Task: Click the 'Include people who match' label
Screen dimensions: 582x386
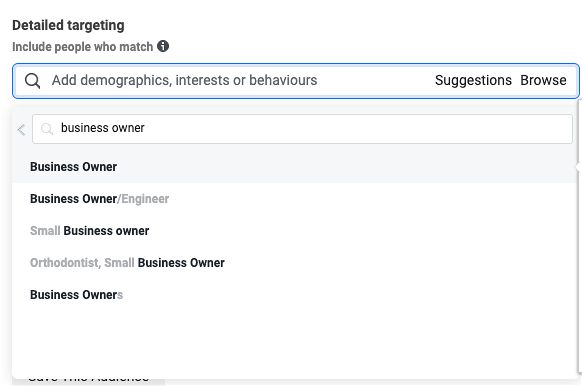Action: (x=82, y=47)
